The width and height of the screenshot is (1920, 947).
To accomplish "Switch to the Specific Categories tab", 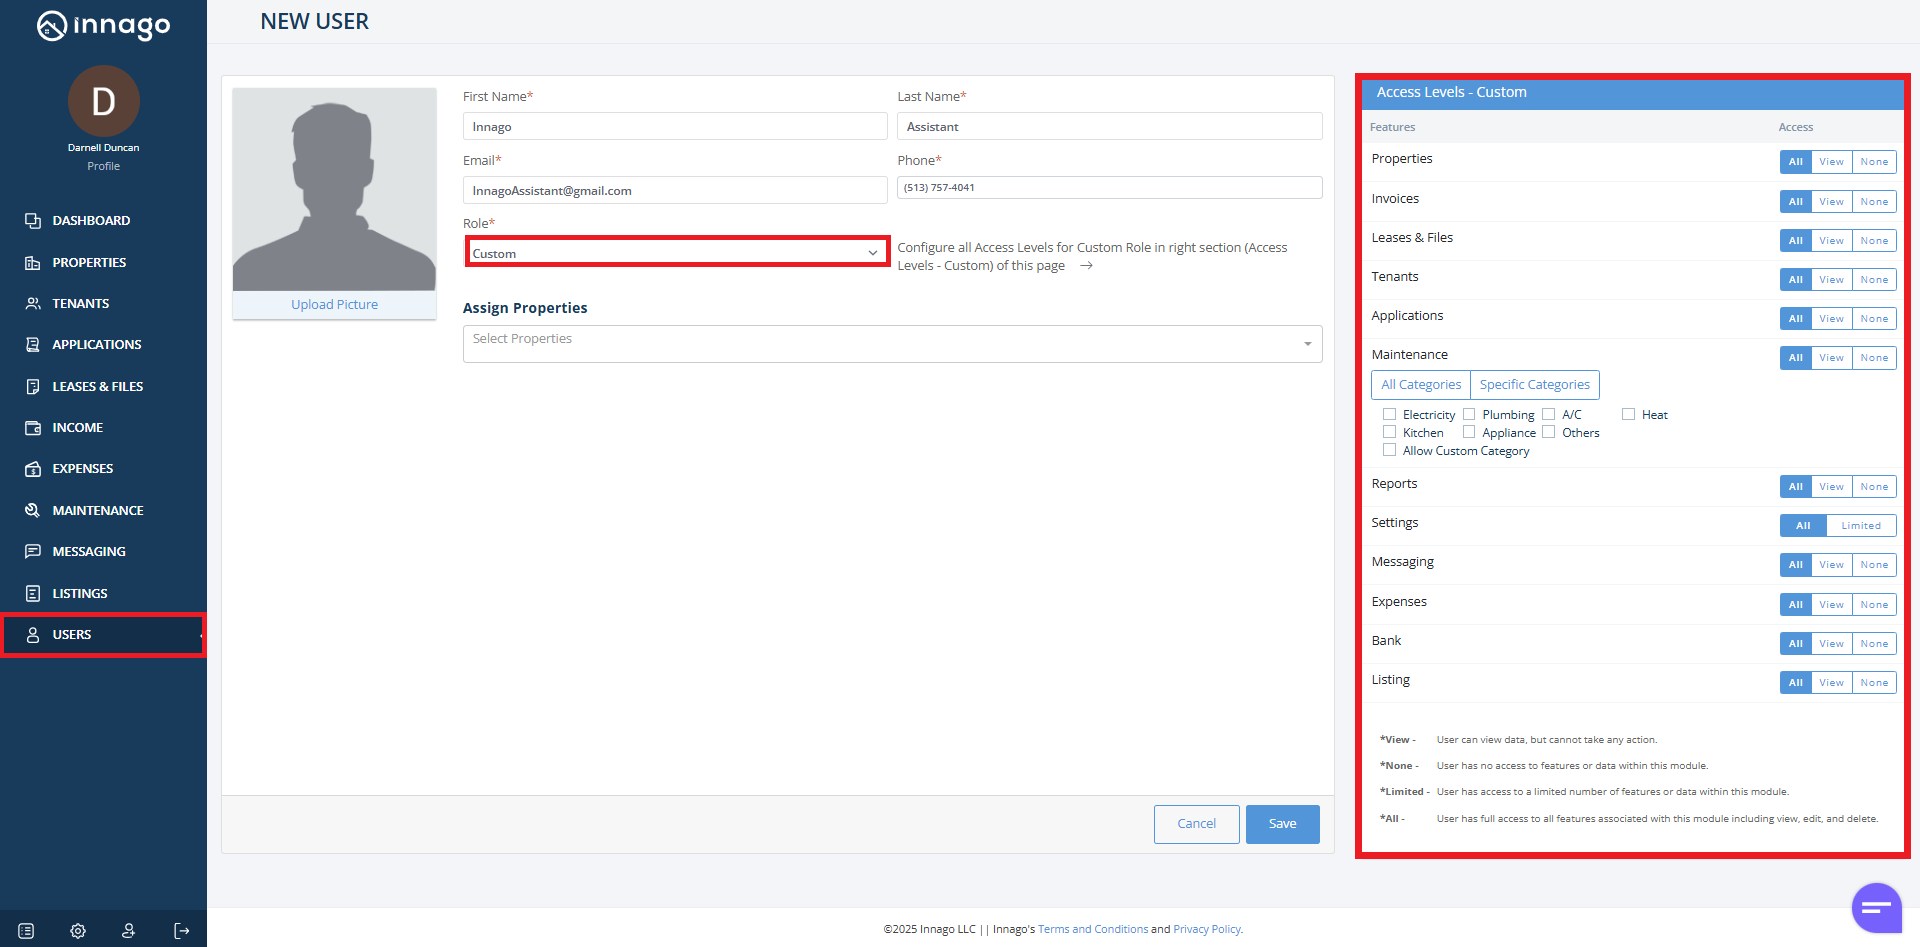I will (x=1534, y=385).
